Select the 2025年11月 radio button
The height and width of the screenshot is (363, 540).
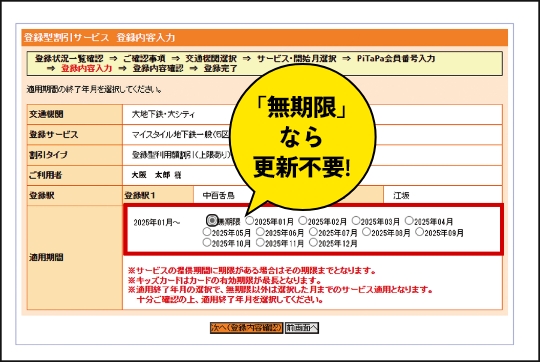[x=260, y=242]
